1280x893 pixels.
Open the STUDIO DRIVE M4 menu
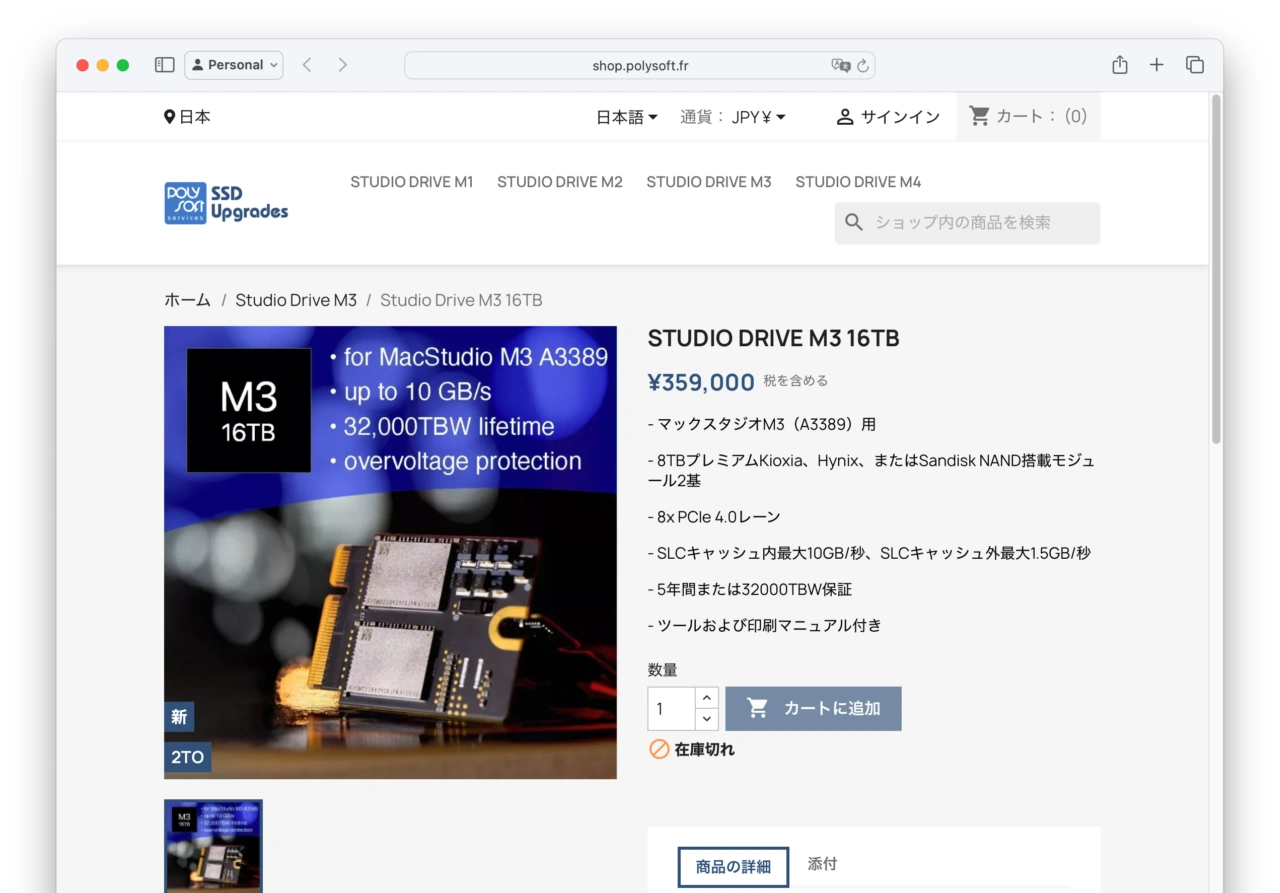858,182
